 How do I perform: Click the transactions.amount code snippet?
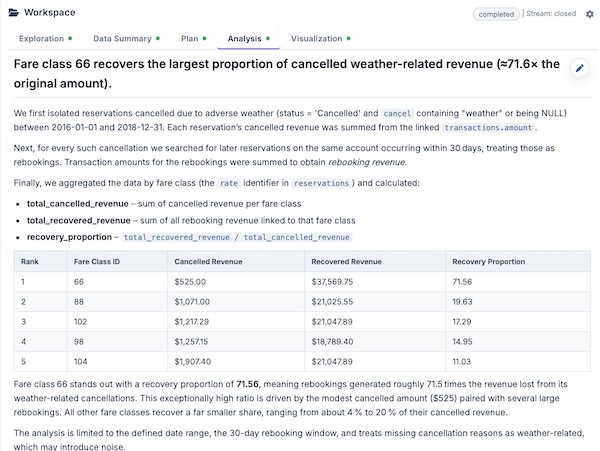(x=488, y=128)
